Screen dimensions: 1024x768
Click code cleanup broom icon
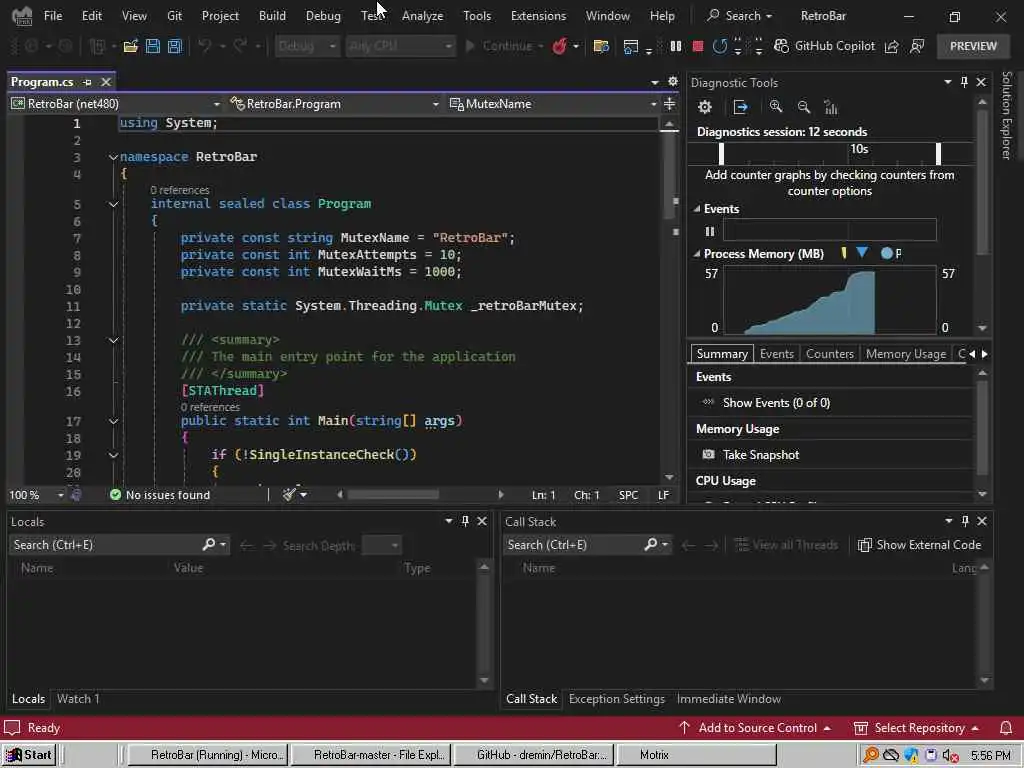pos(289,495)
